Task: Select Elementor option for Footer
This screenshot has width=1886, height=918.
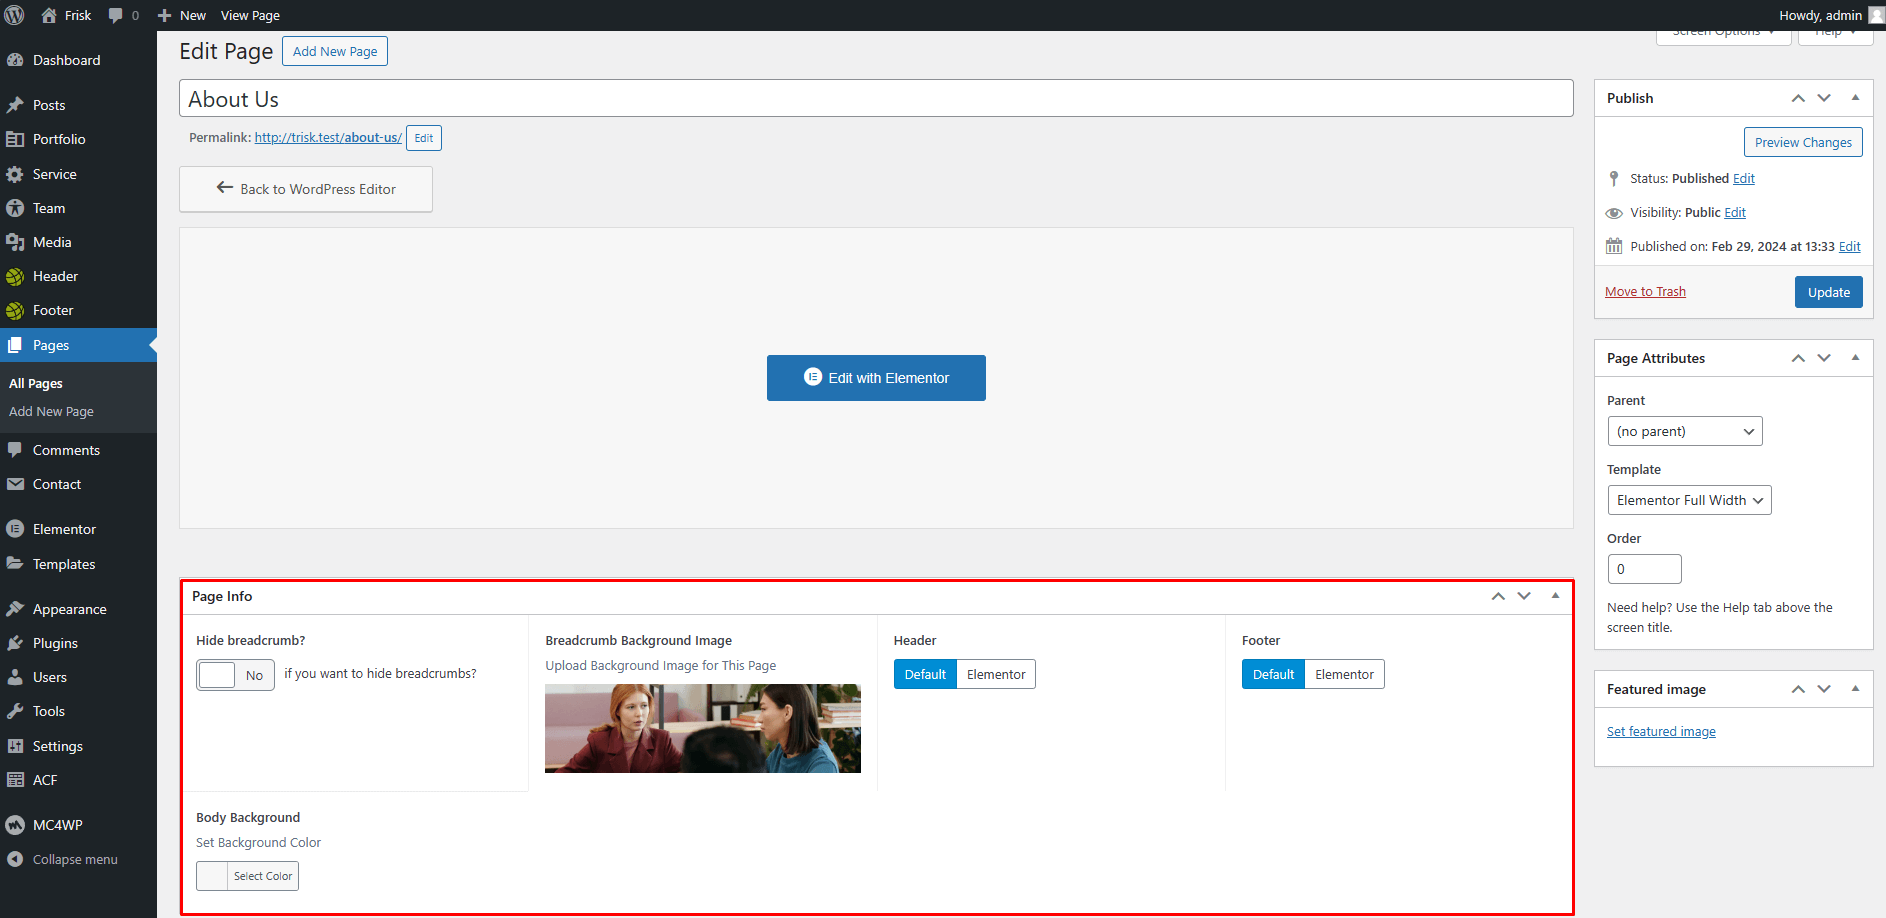Action: point(1343,674)
